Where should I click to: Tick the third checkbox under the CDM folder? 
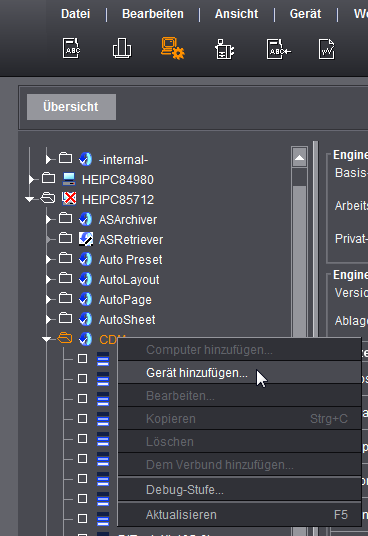(x=82, y=399)
